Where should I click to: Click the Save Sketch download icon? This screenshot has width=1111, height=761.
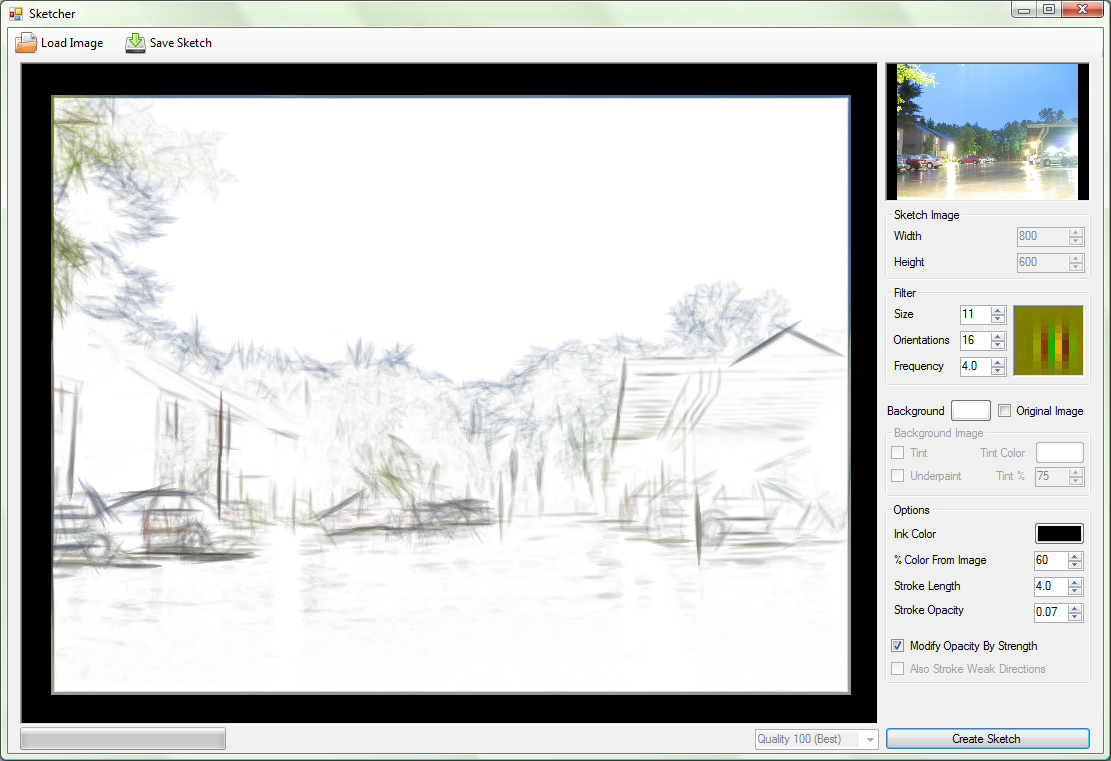(135, 43)
